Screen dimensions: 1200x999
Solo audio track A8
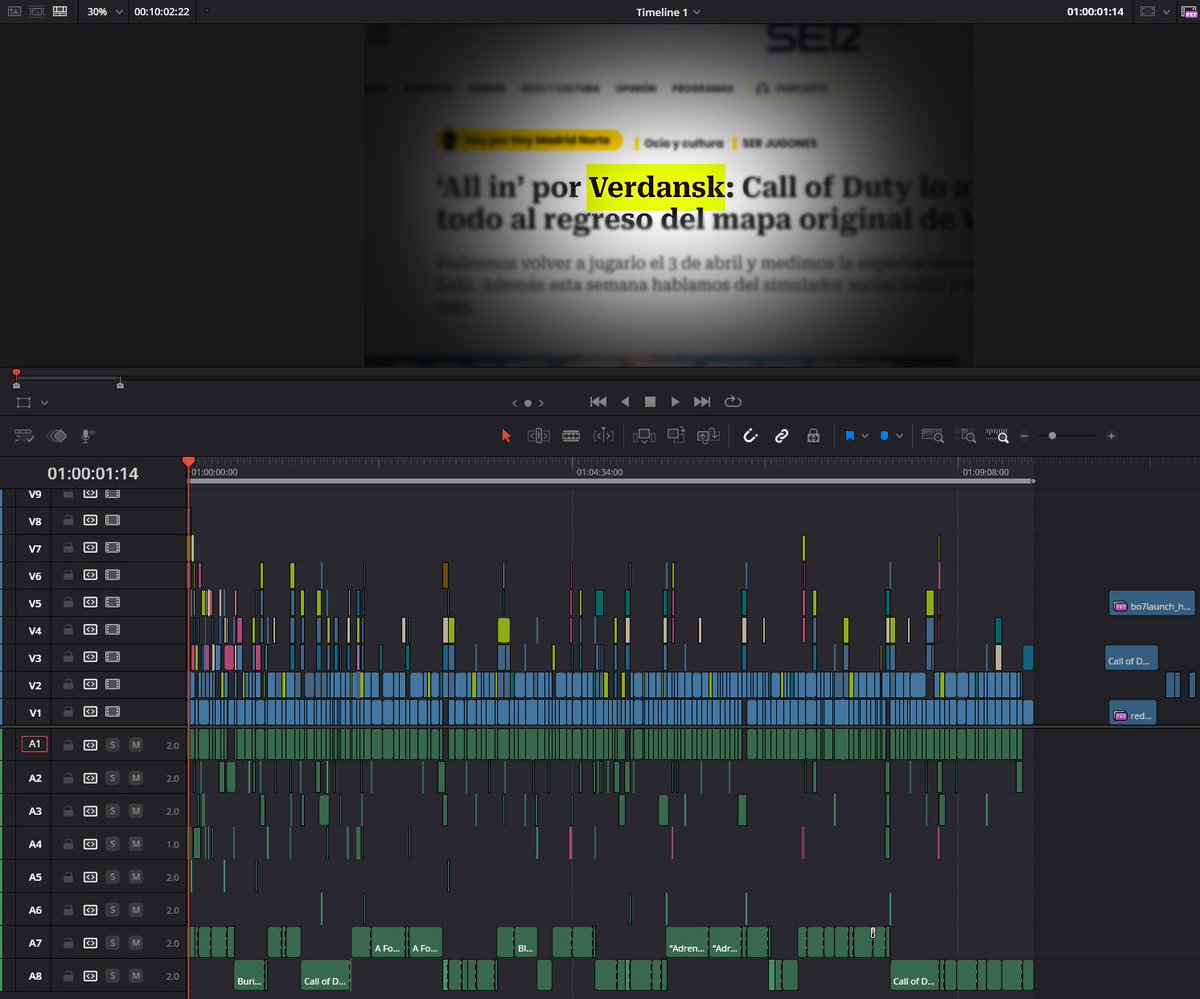(x=112, y=976)
